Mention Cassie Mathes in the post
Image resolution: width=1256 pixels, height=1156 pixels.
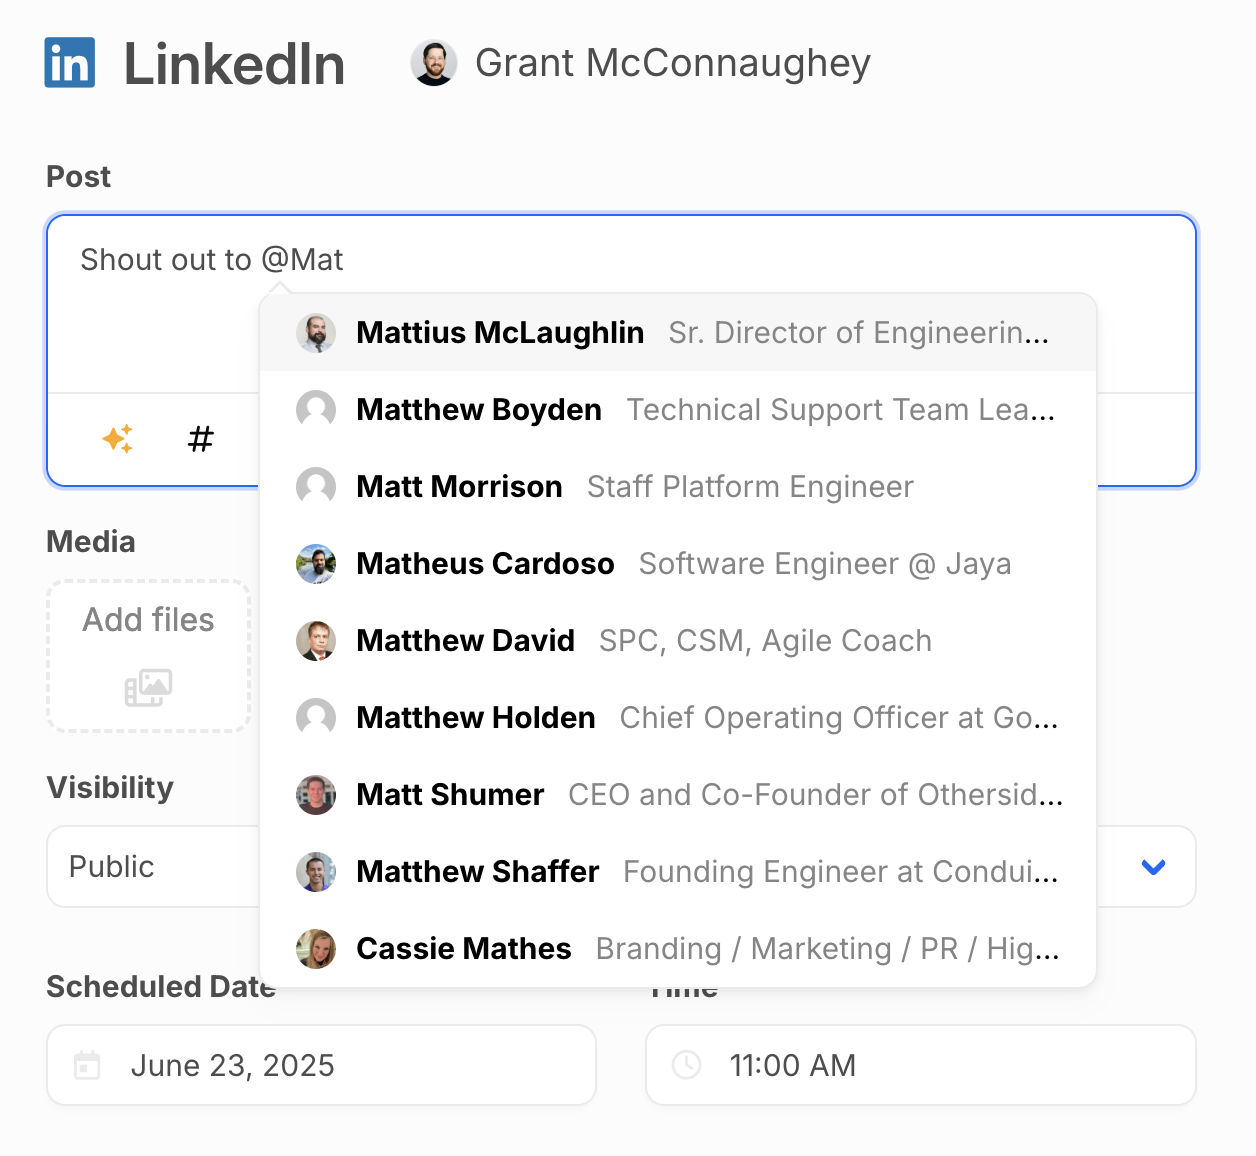[x=678, y=949]
